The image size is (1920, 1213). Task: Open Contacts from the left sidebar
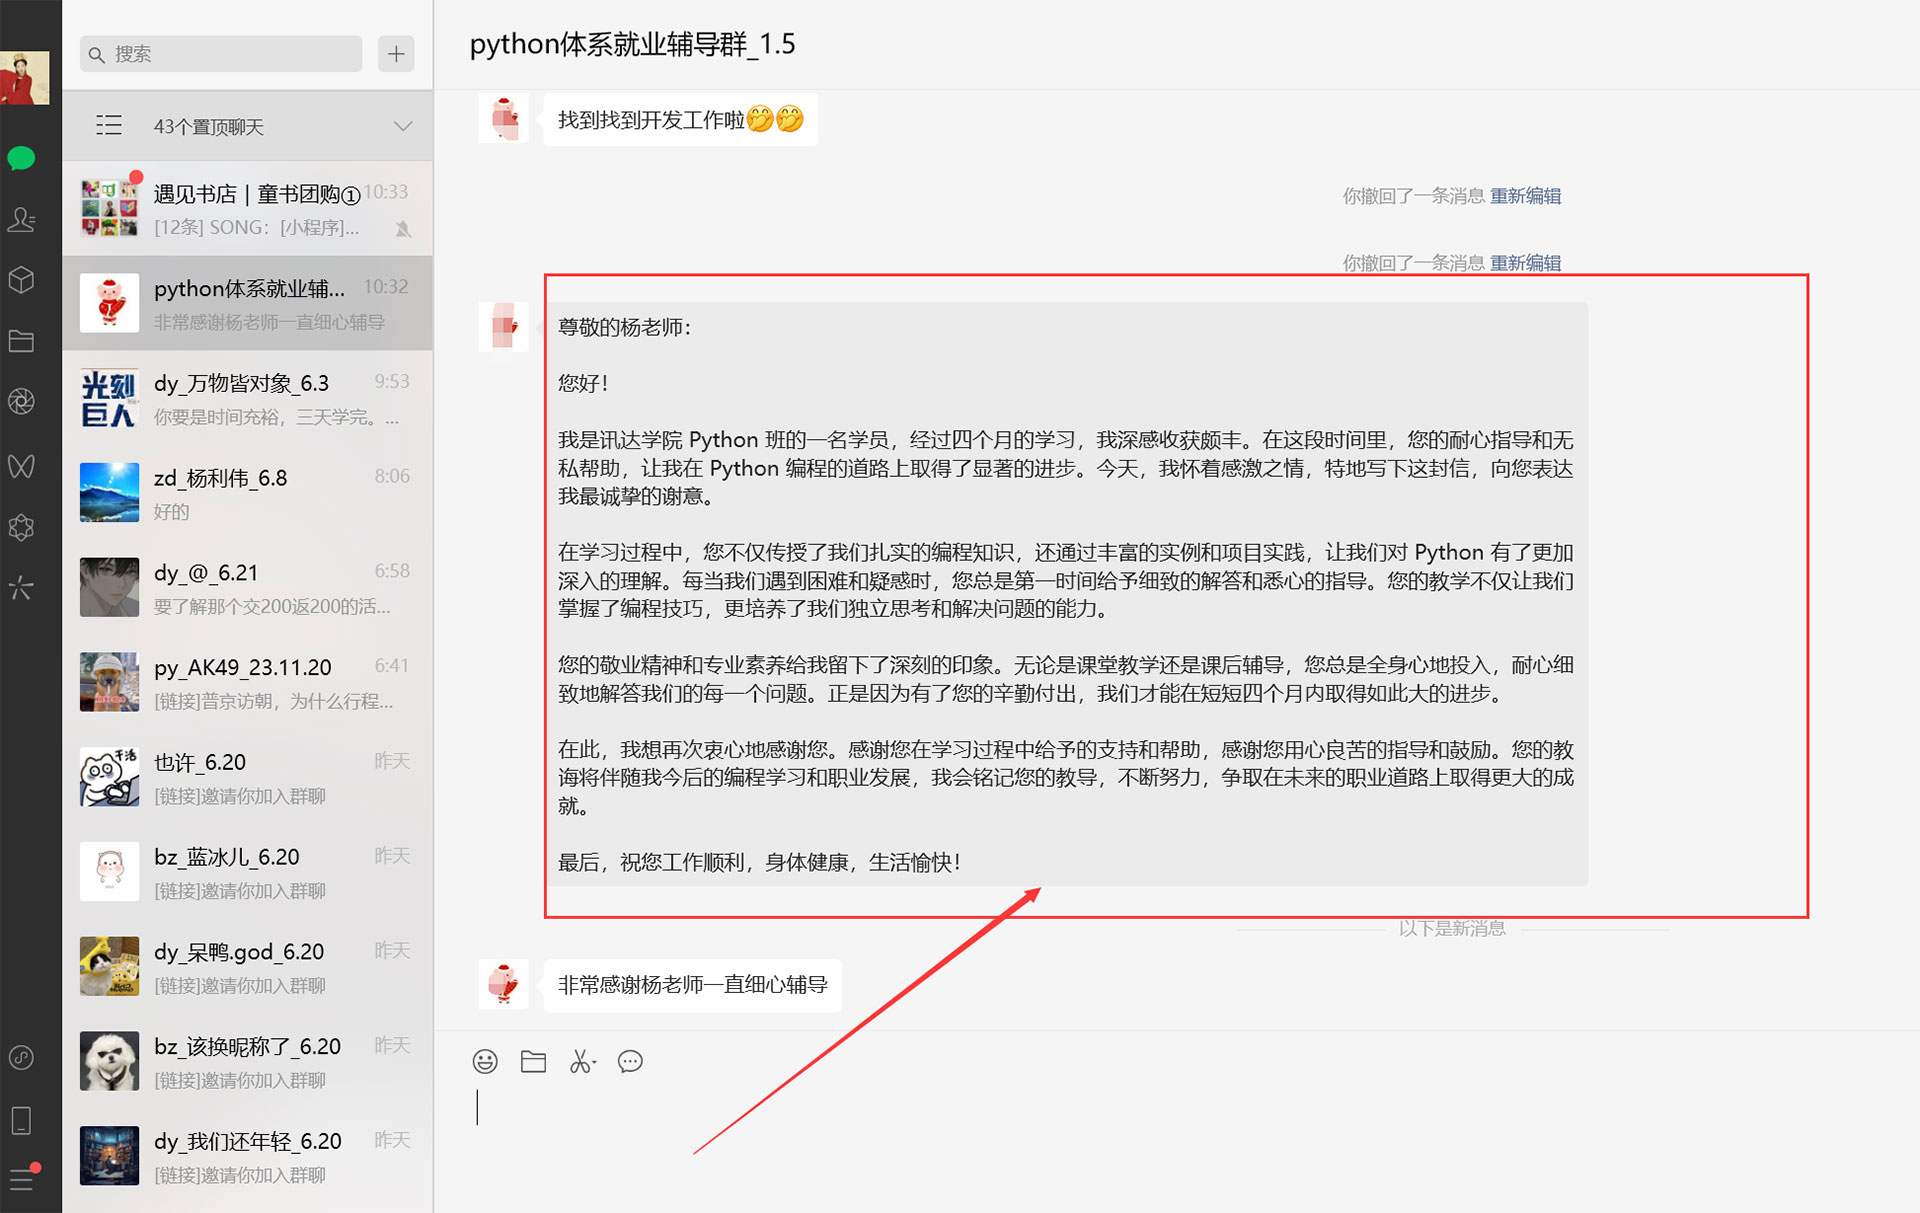tap(21, 219)
